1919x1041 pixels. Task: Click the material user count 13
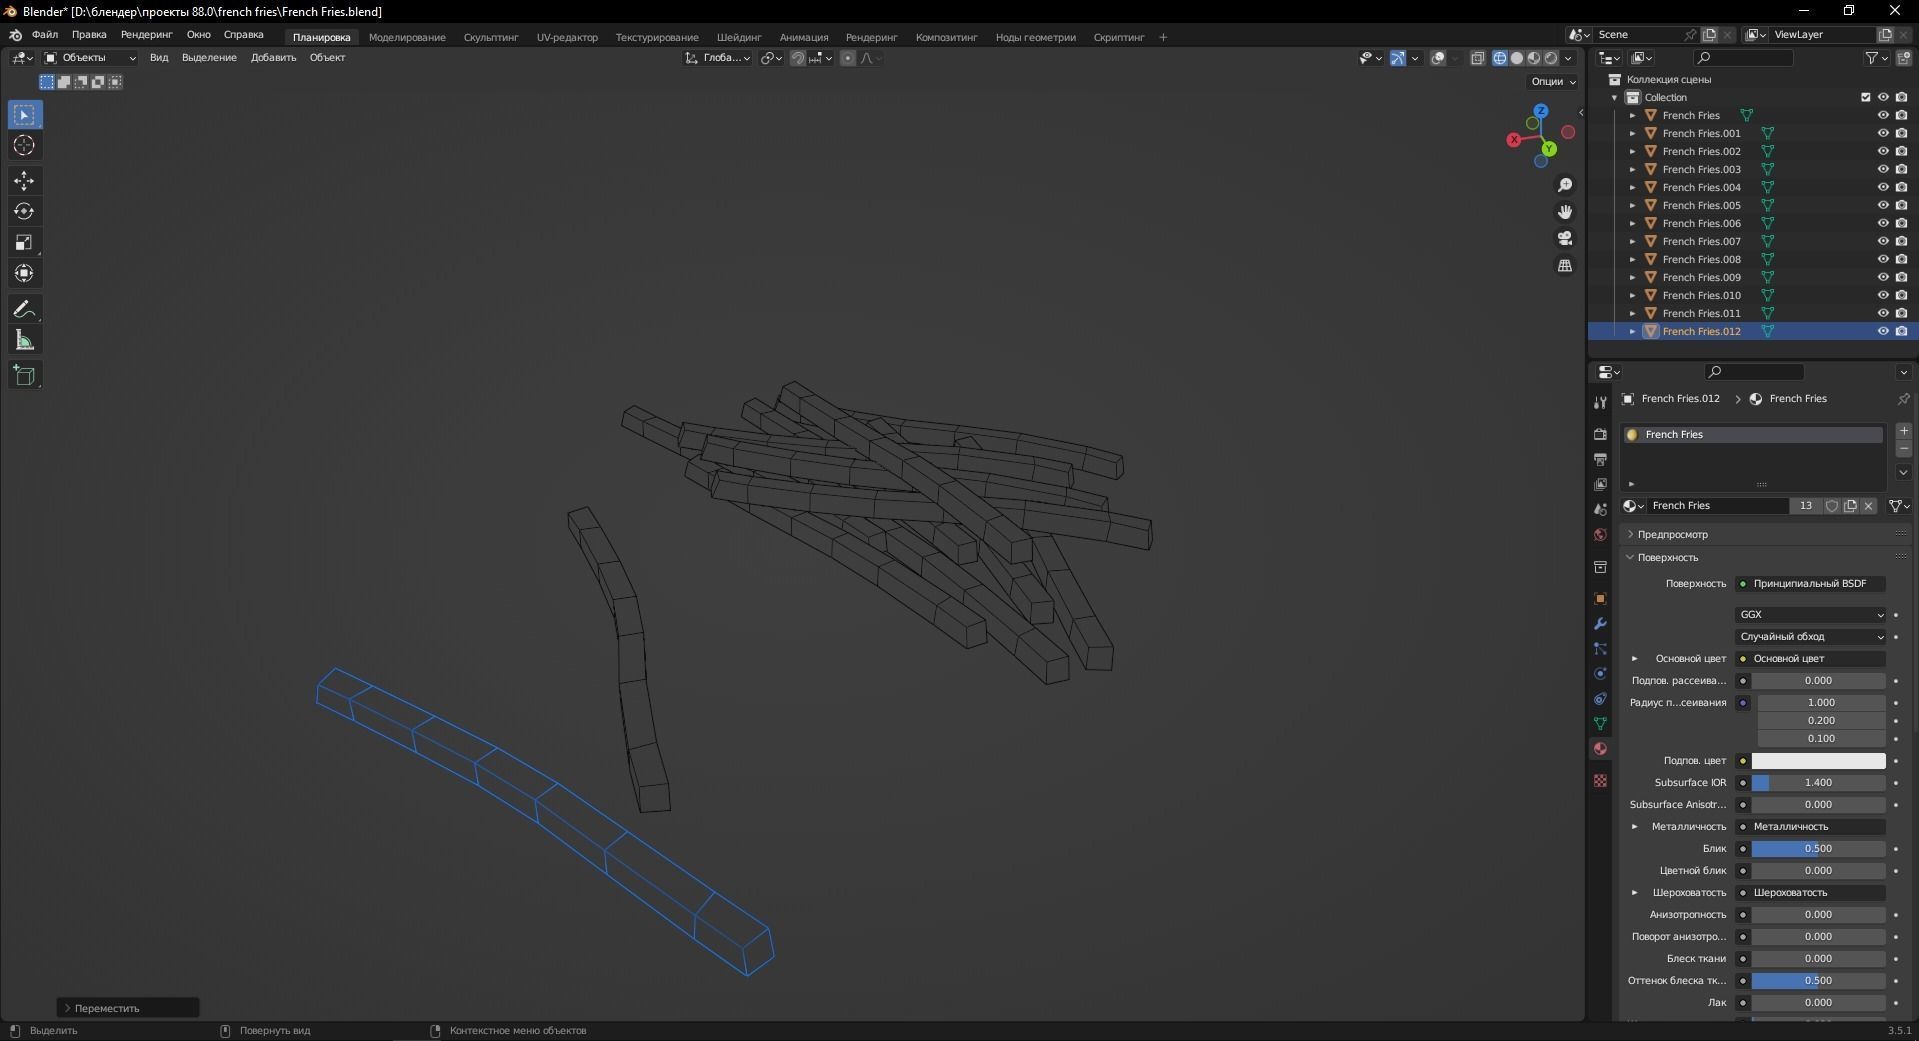pos(1805,506)
